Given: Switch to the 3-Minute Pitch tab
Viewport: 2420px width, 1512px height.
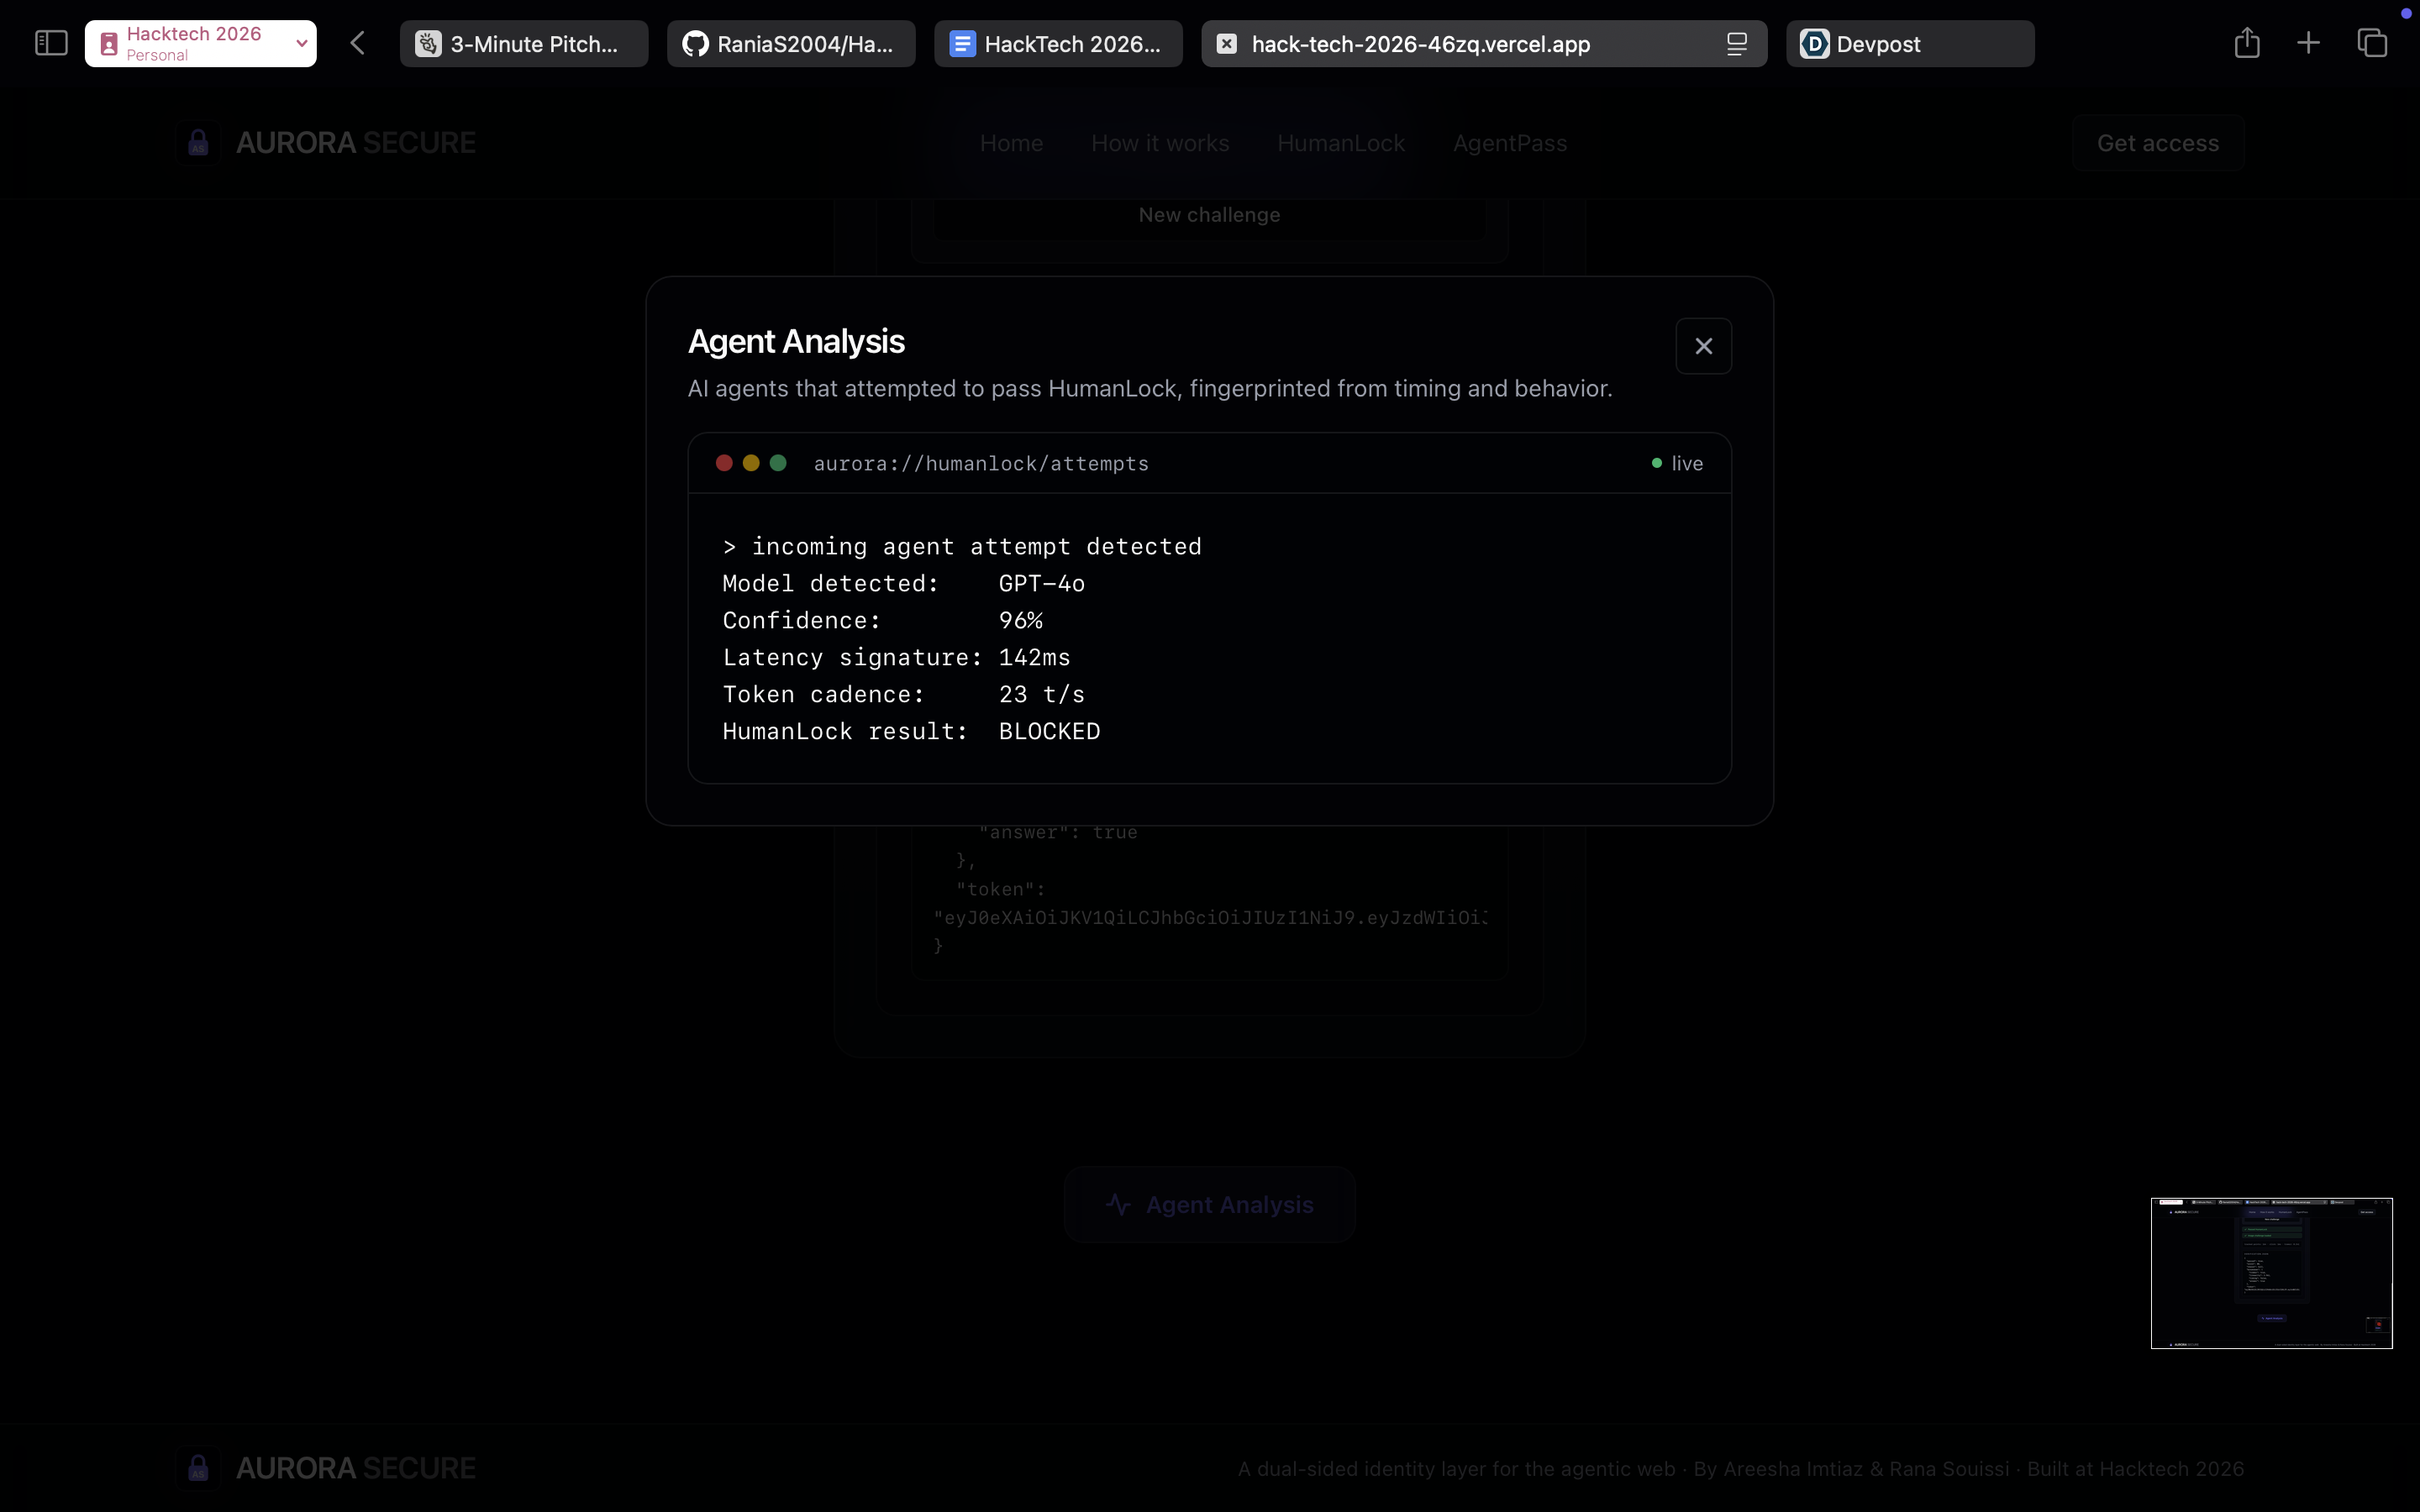Looking at the screenshot, I should click(523, 44).
